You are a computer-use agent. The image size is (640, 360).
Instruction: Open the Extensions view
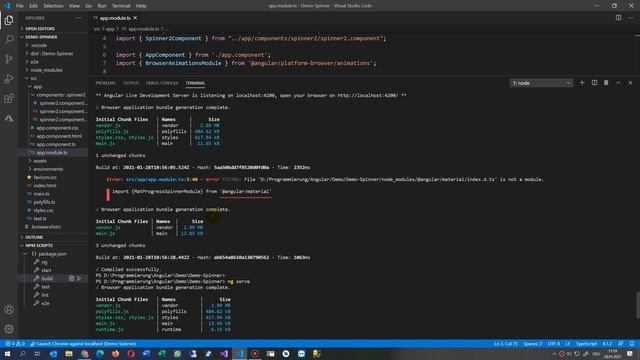(9, 98)
